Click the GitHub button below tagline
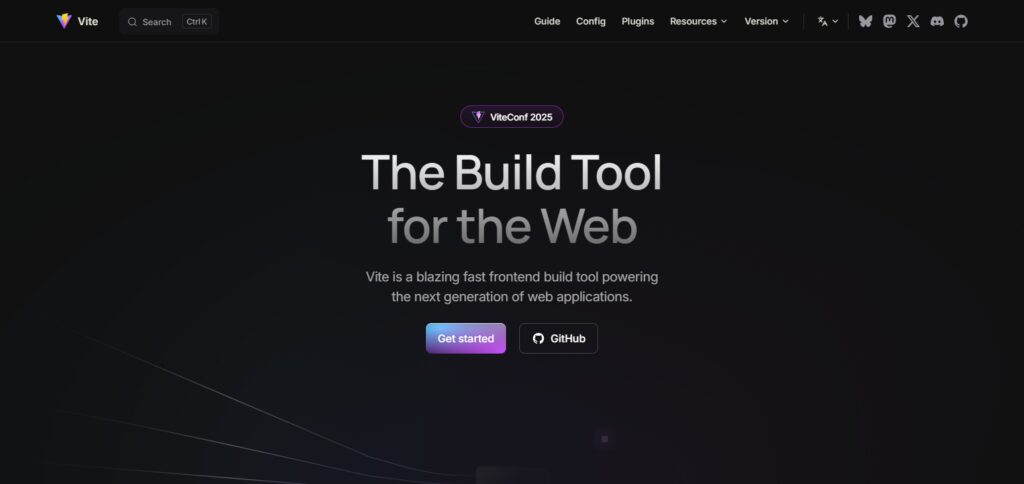1024x484 pixels. click(558, 338)
